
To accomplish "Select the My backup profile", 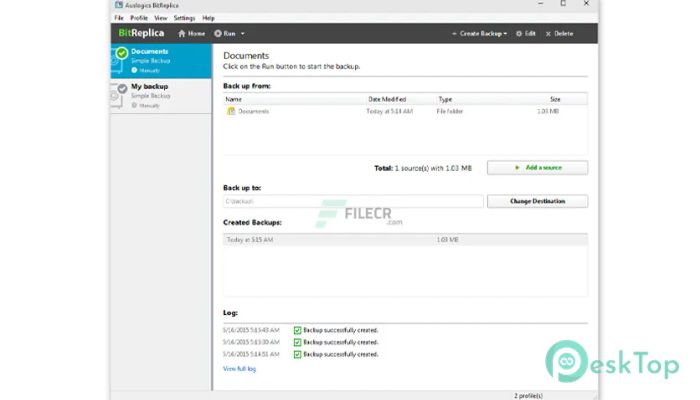I will tap(161, 96).
